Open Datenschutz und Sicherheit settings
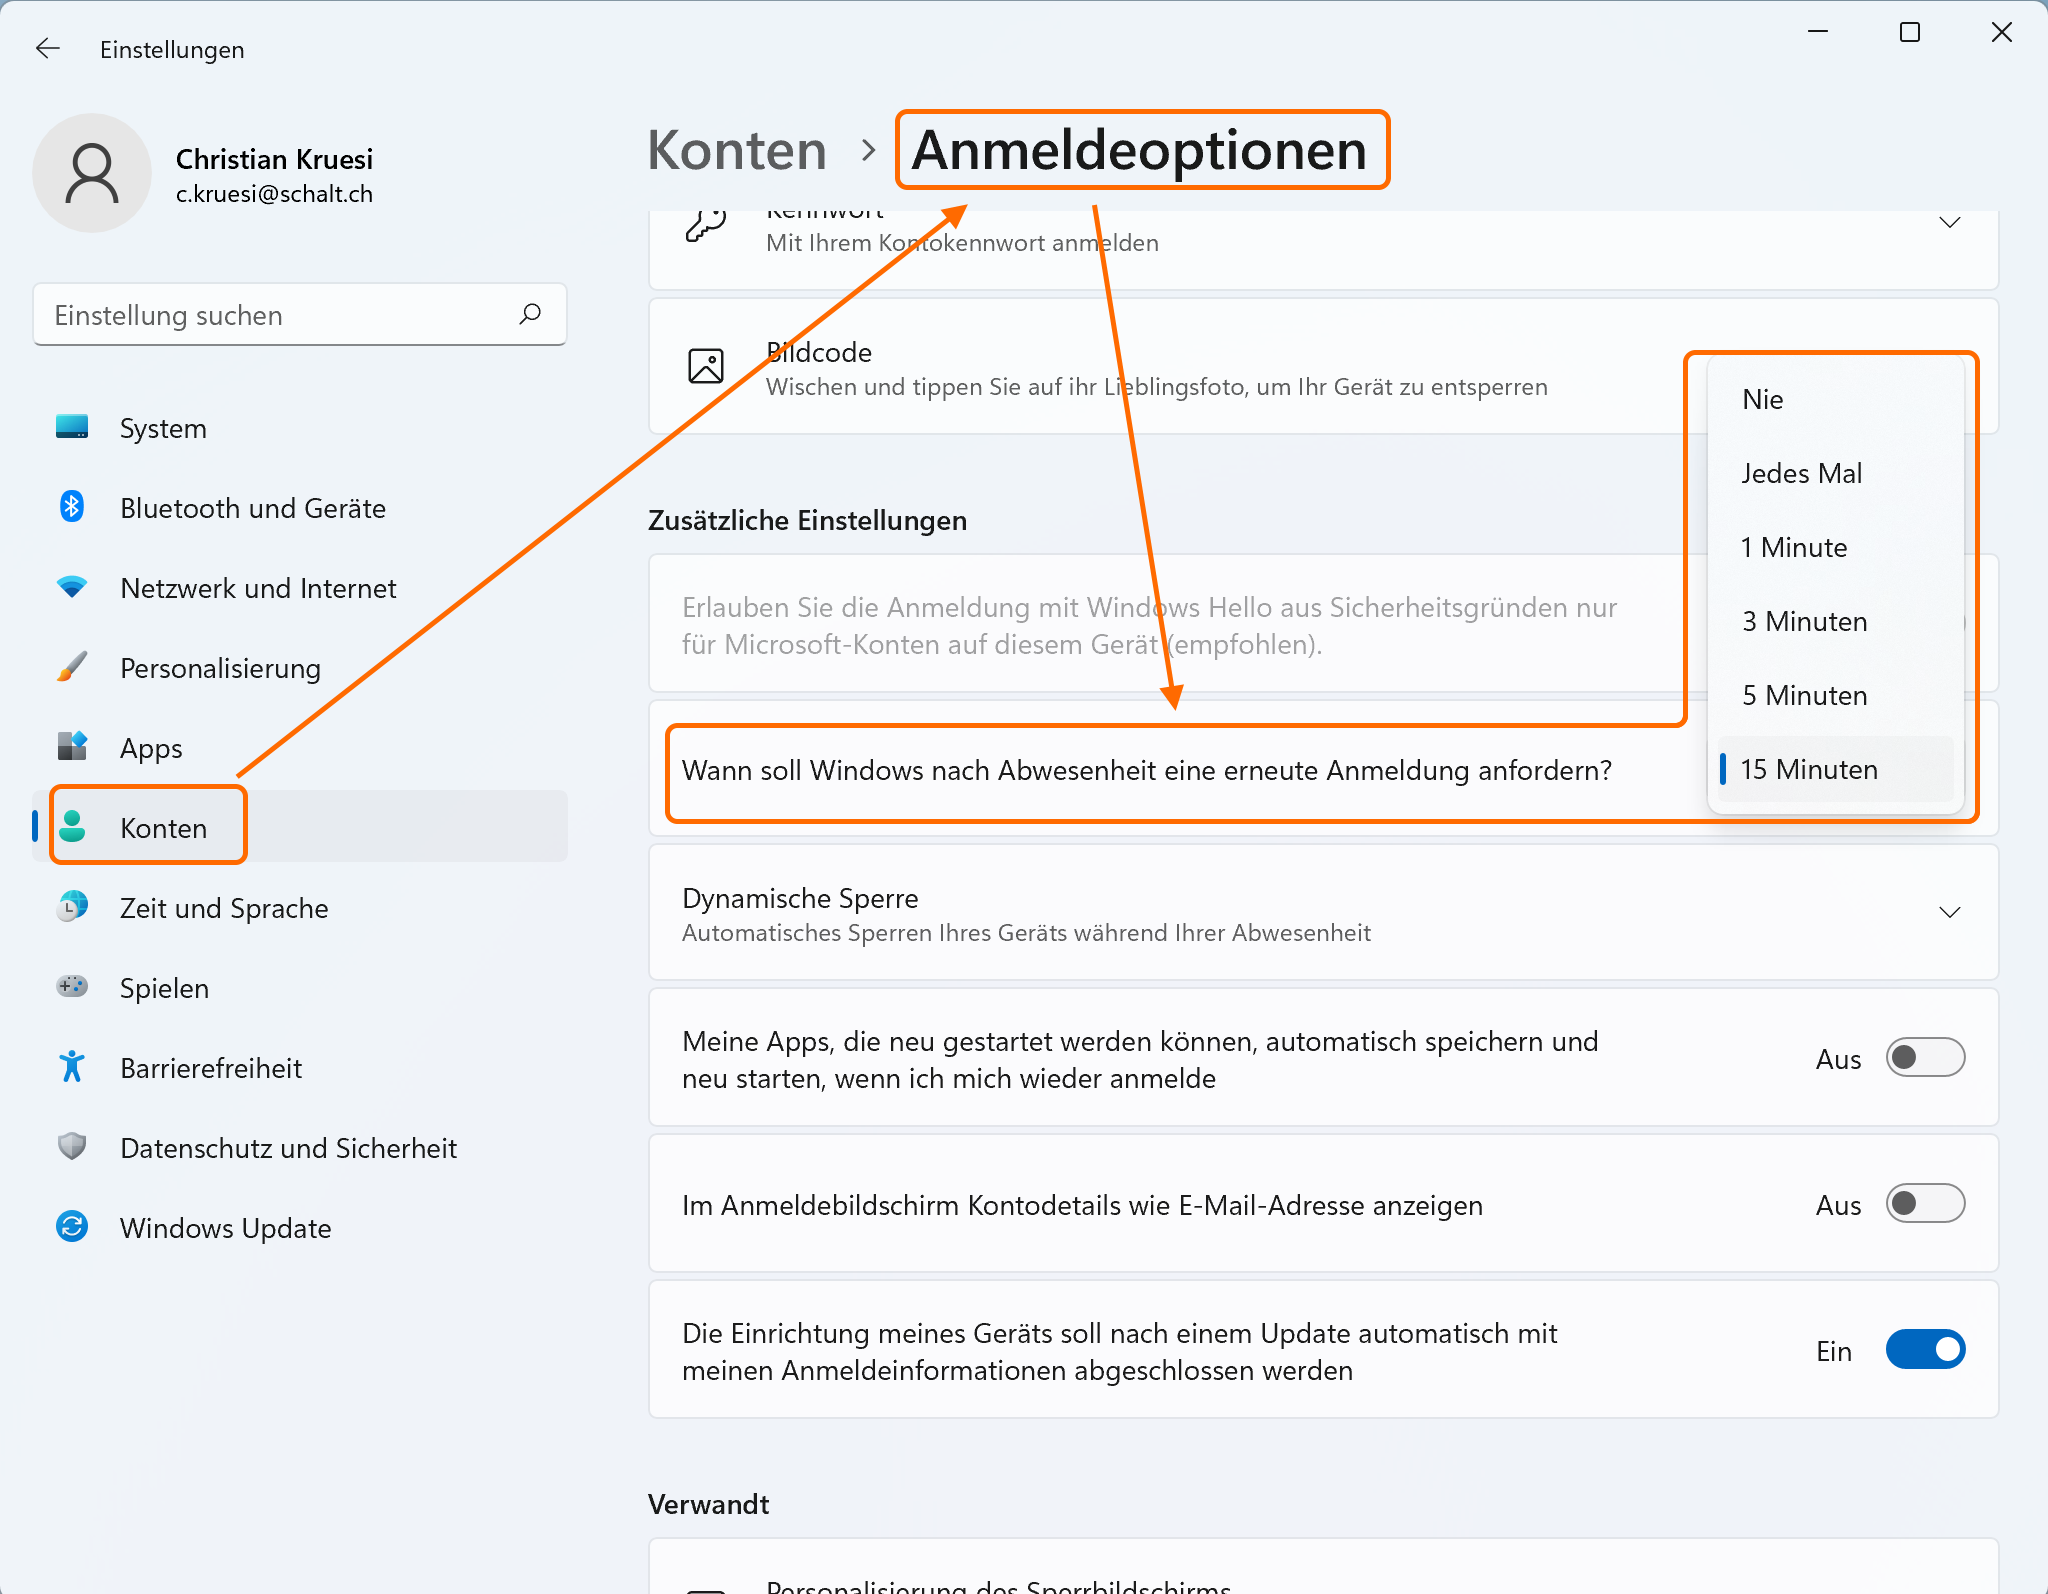Image resolution: width=2048 pixels, height=1594 pixels. click(288, 1148)
